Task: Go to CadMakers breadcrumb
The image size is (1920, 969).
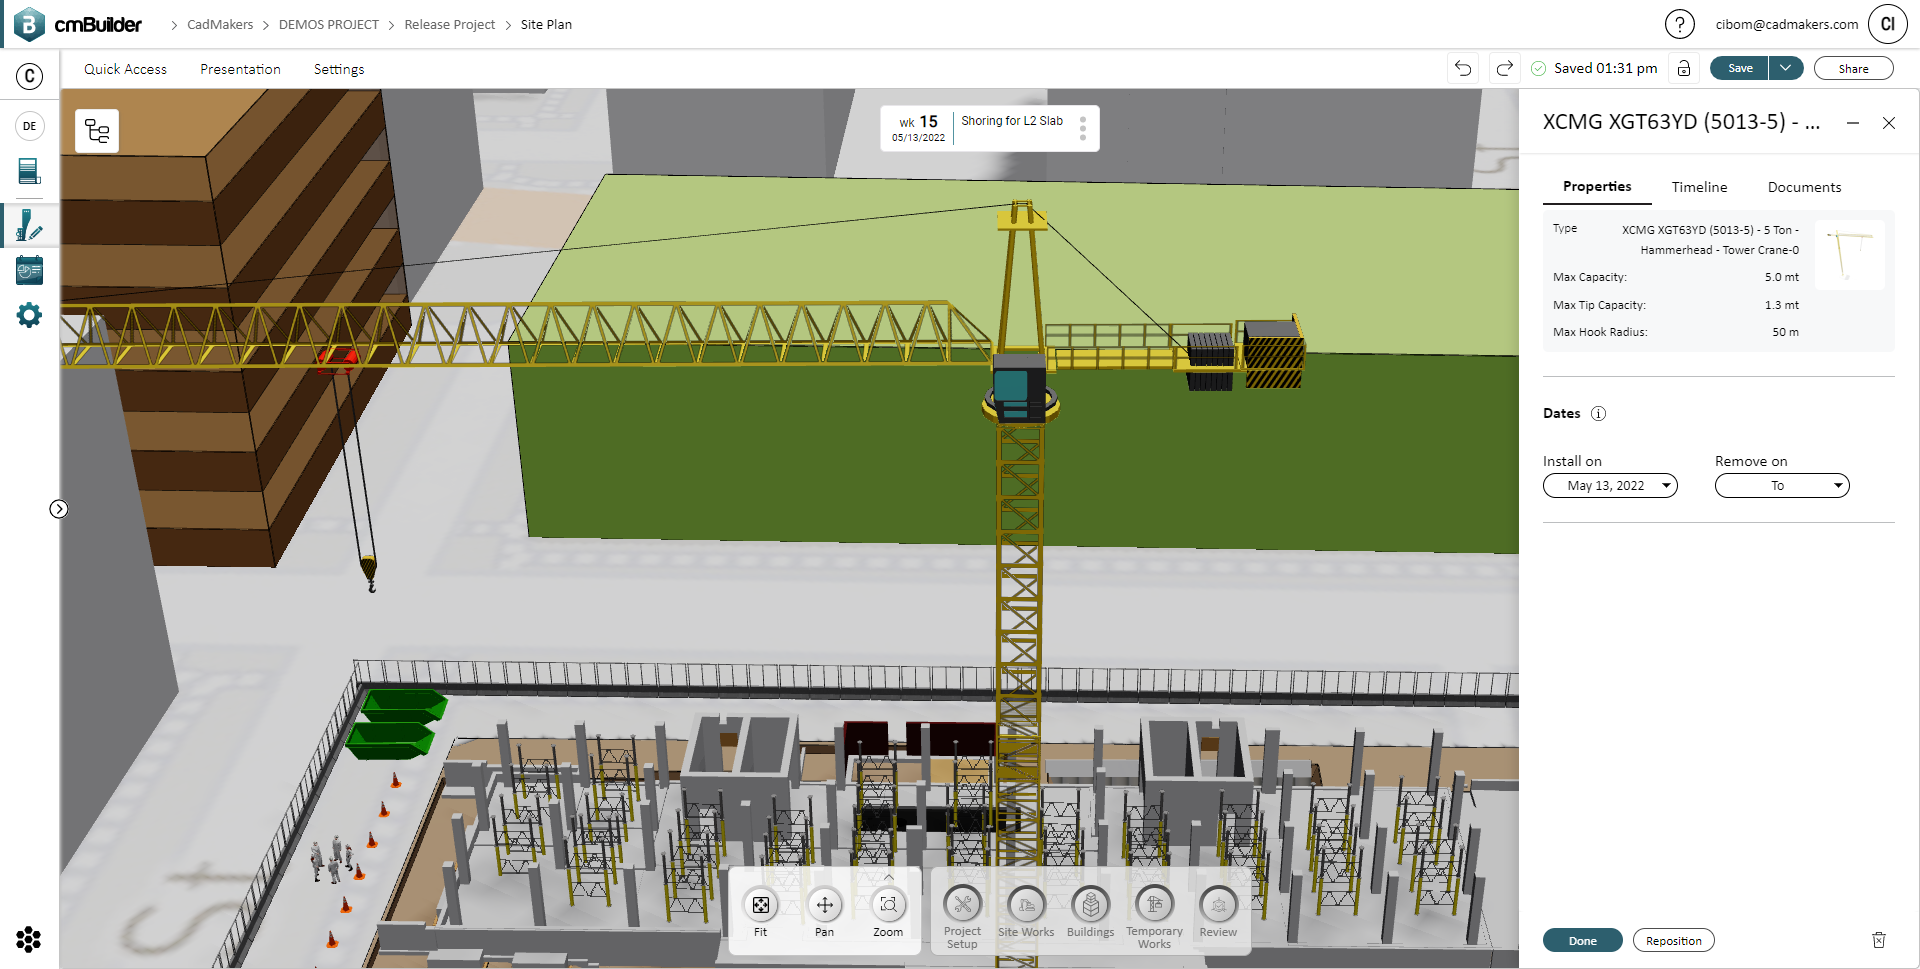Action: (x=220, y=24)
